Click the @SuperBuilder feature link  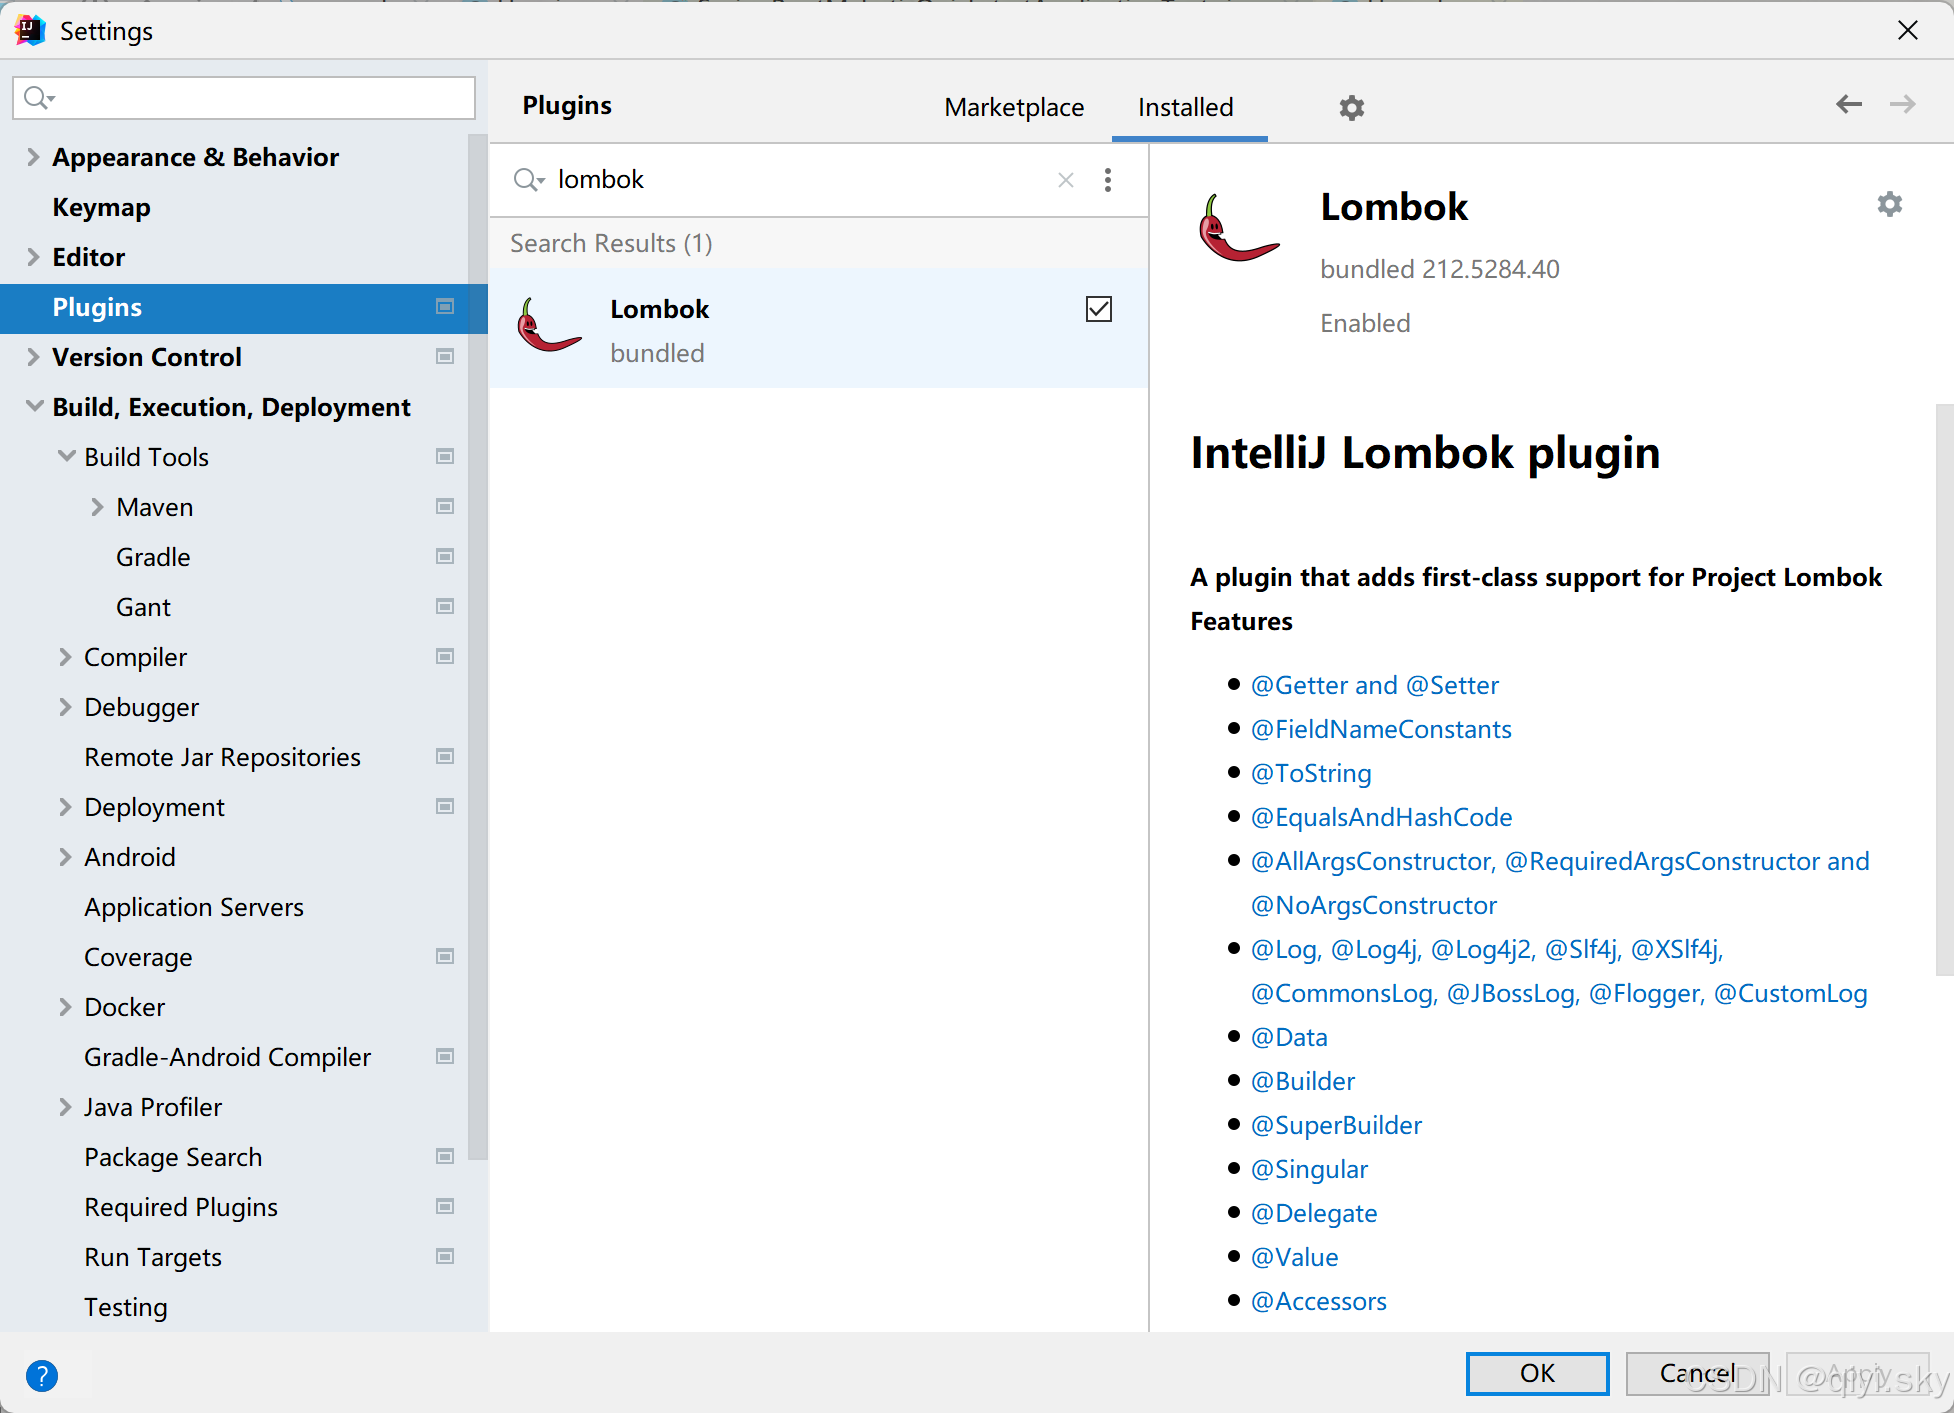(x=1336, y=1125)
